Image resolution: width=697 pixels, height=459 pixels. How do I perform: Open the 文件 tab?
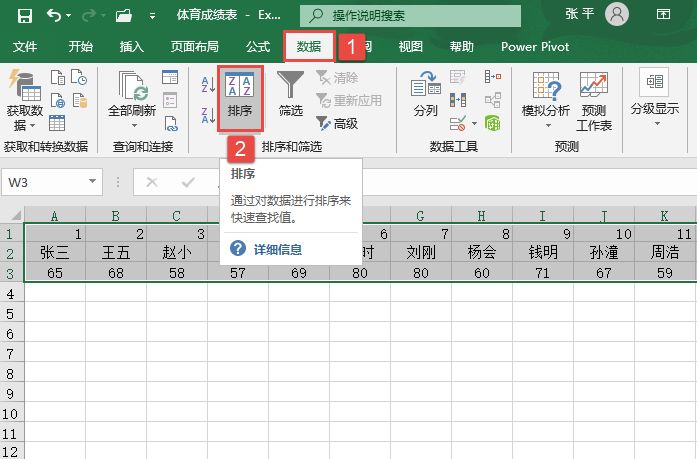pos(25,46)
